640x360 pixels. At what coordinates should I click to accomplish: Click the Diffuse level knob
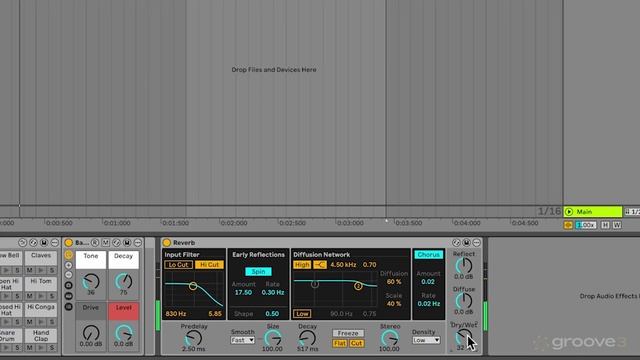click(464, 301)
